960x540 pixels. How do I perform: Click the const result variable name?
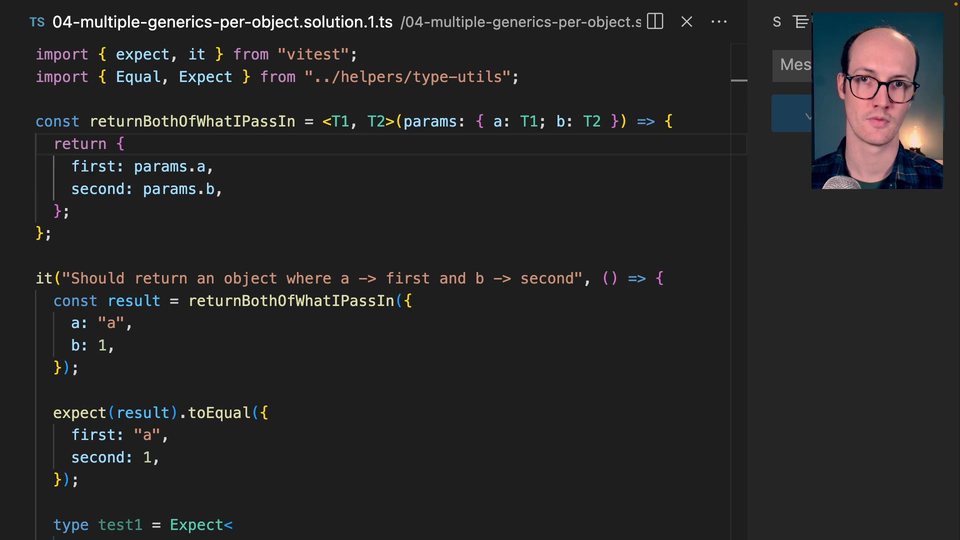133,301
